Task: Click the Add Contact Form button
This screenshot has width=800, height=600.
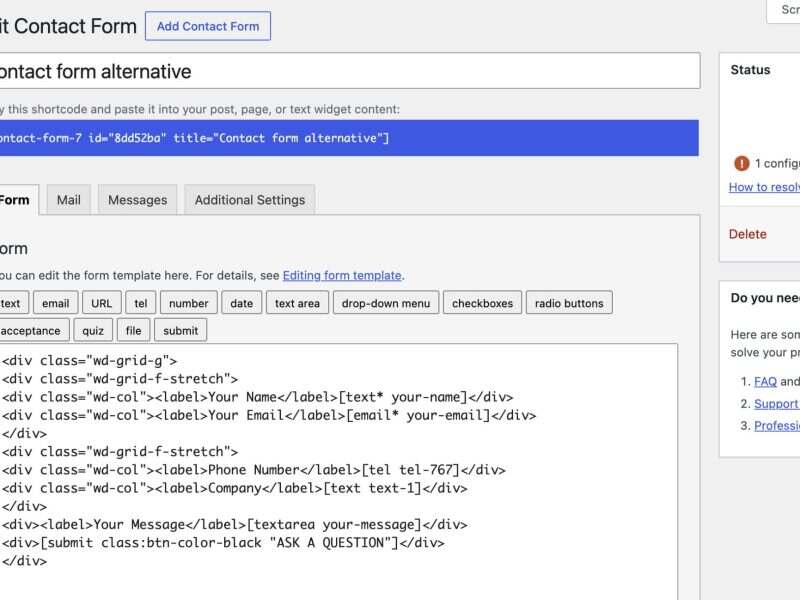Action: tap(208, 26)
